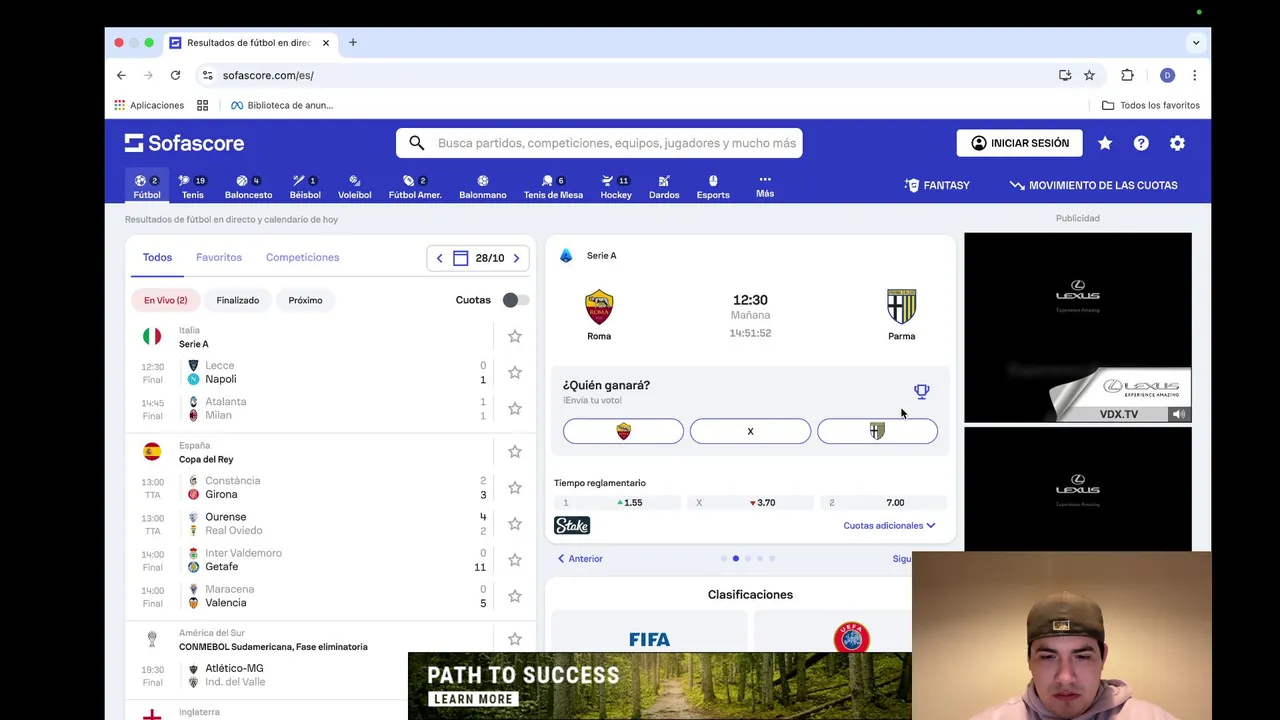Go to next day arrow

(x=516, y=258)
